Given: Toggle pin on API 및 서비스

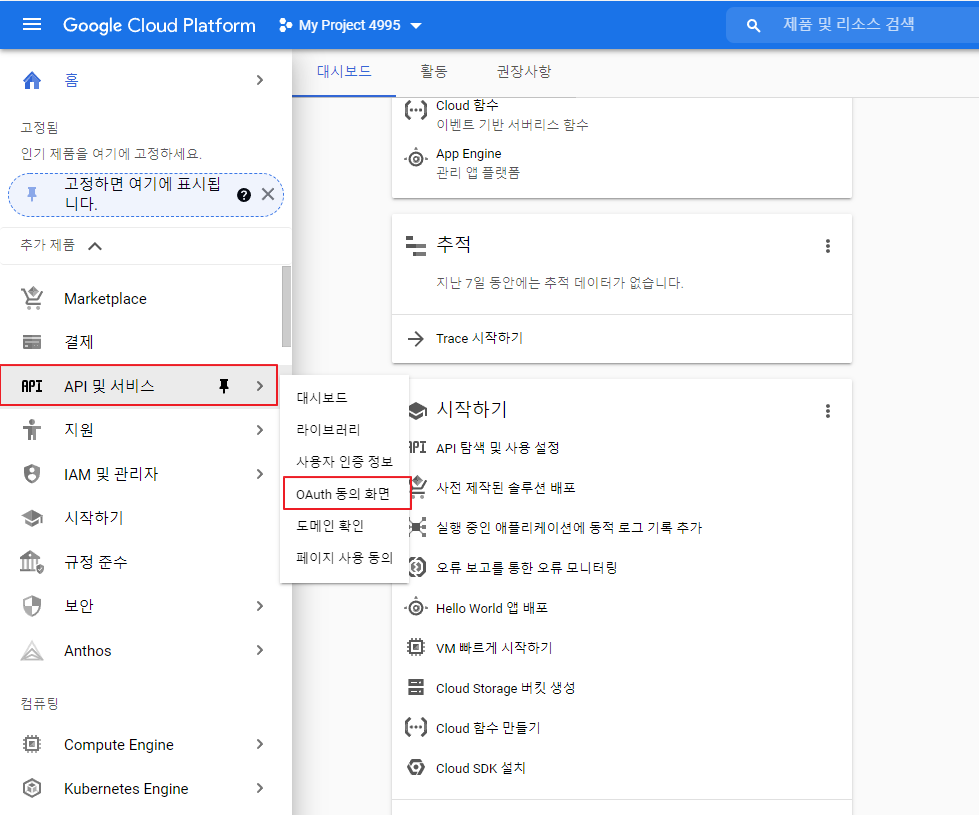Looking at the screenshot, I should 224,386.
